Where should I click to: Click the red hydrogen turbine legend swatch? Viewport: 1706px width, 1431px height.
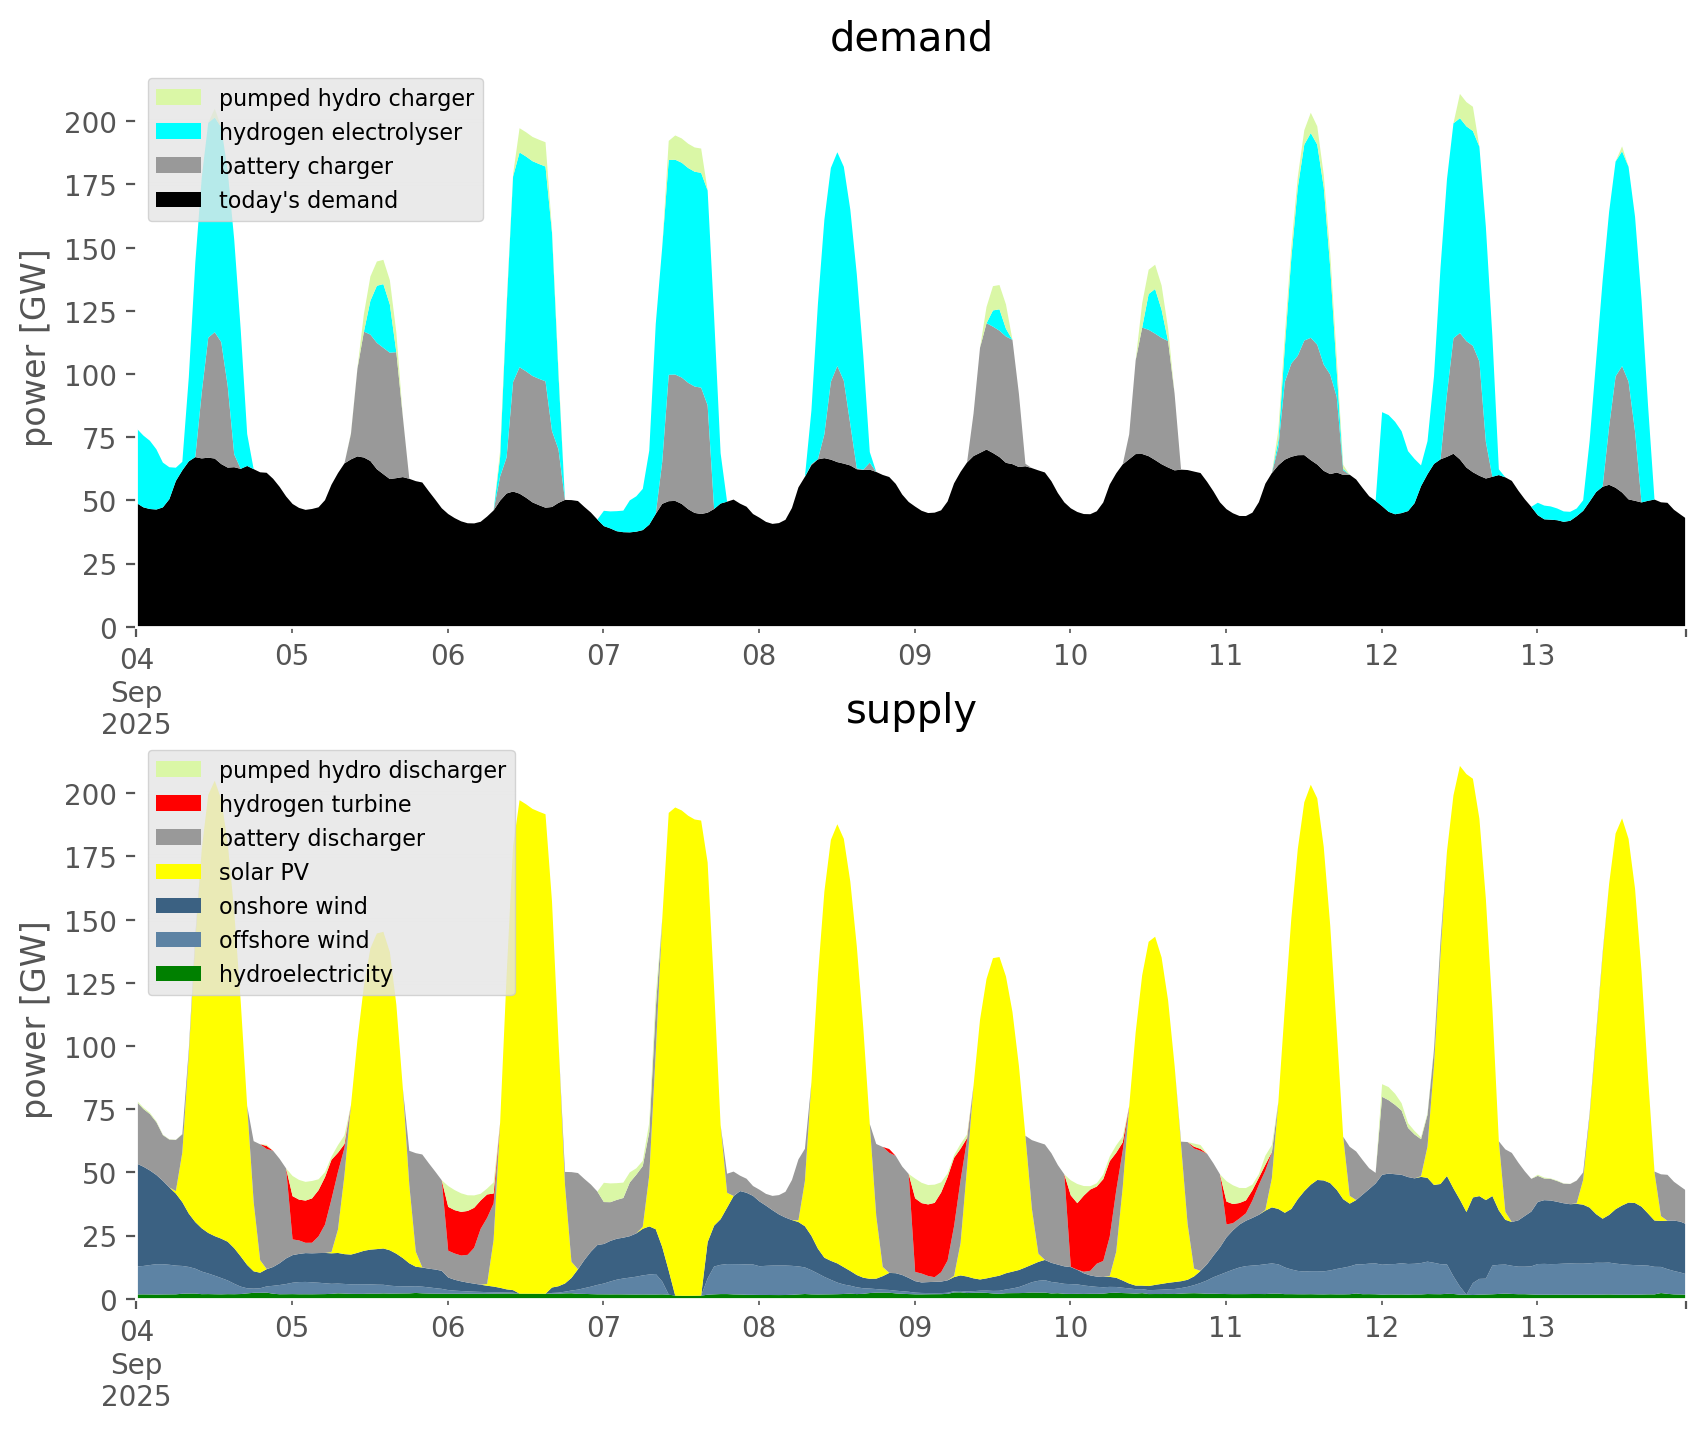[179, 804]
